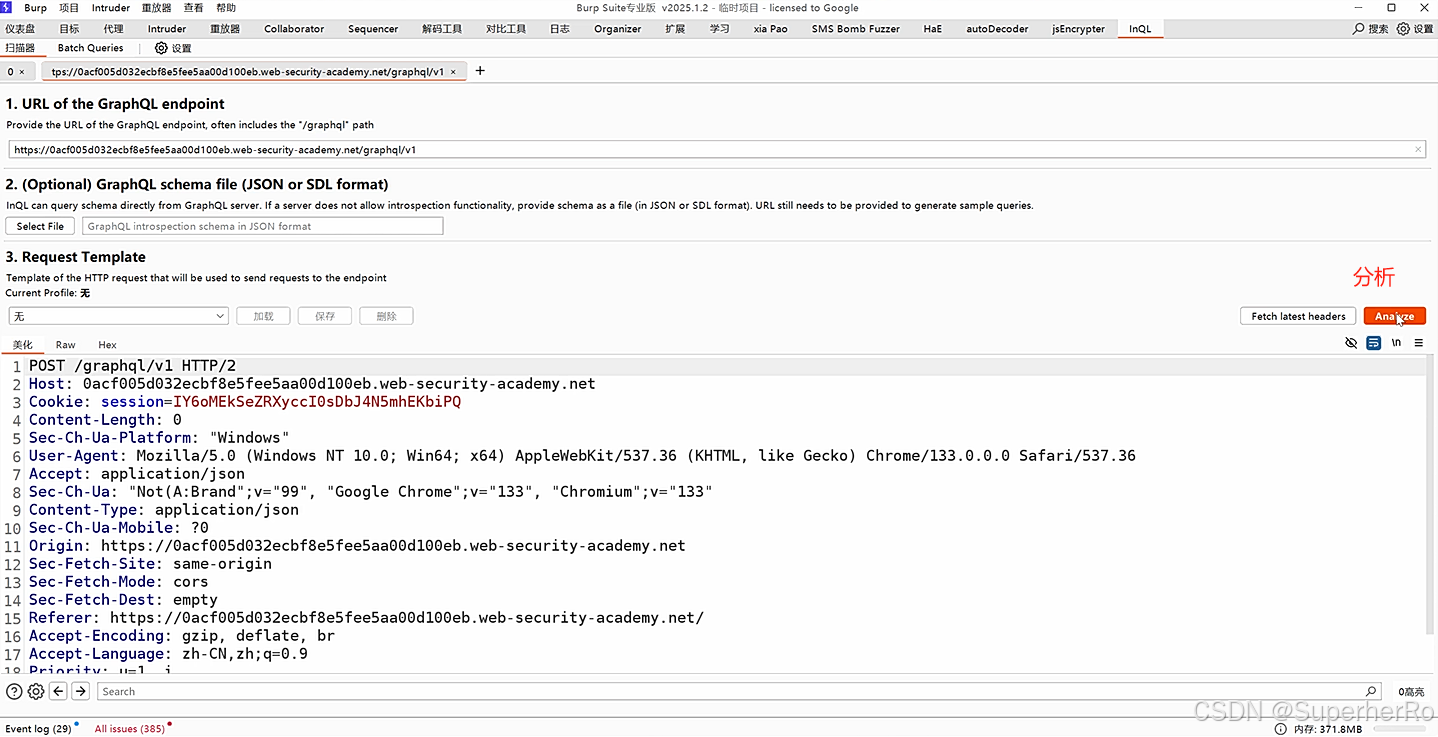1438x737 pixels.
Task: Click the editor help question mark icon
Action: click(x=14, y=691)
